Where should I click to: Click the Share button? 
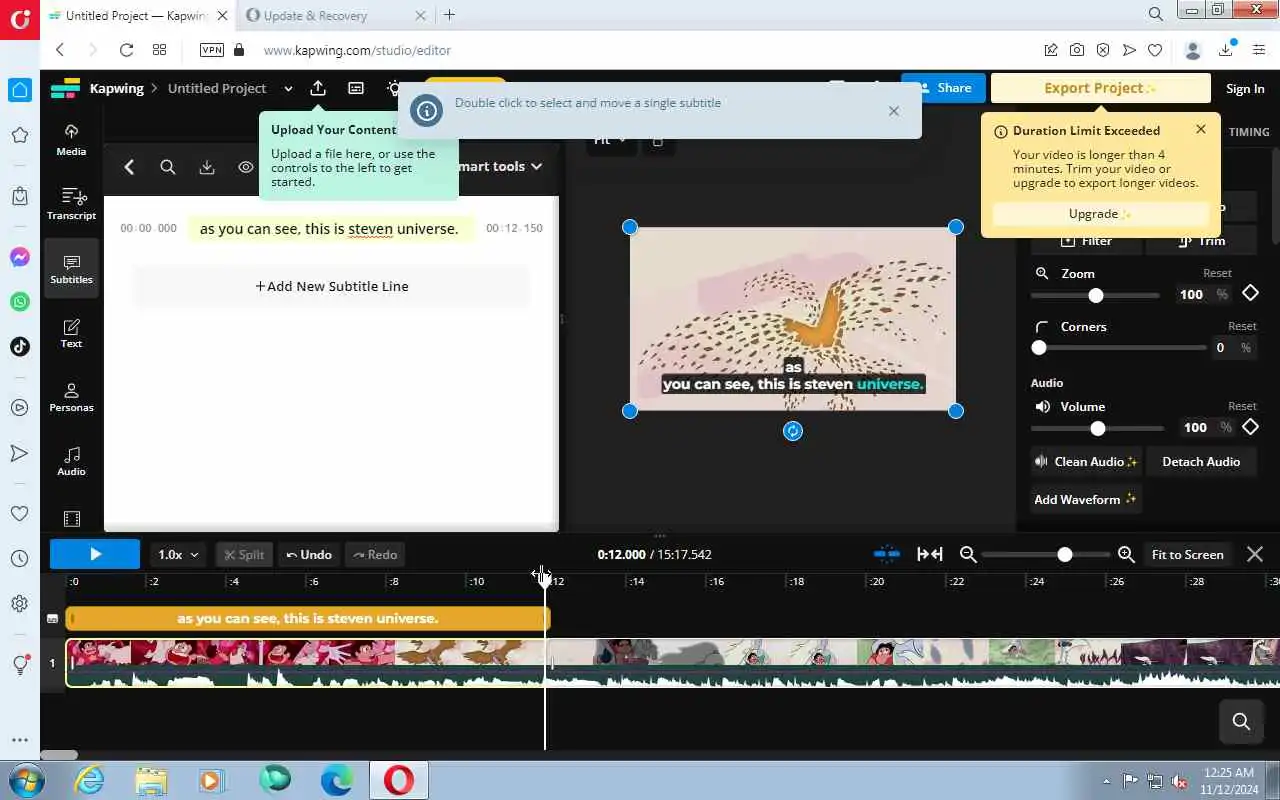click(x=943, y=88)
